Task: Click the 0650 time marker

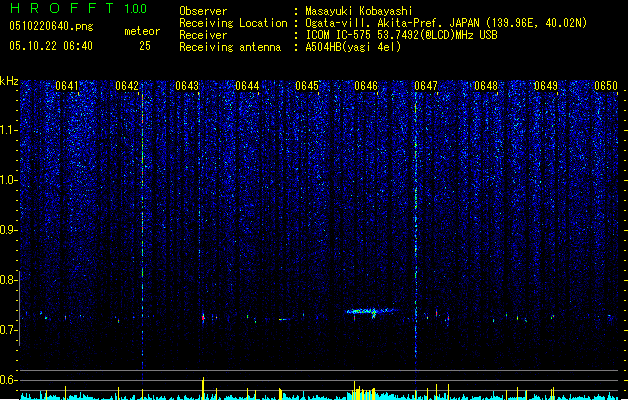Action: (606, 86)
